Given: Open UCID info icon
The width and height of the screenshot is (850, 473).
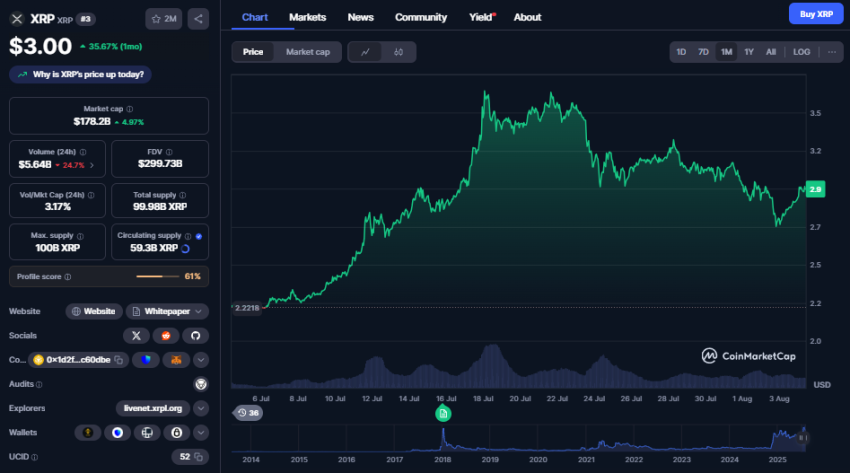Looking at the screenshot, I should pyautogui.click(x=35, y=457).
